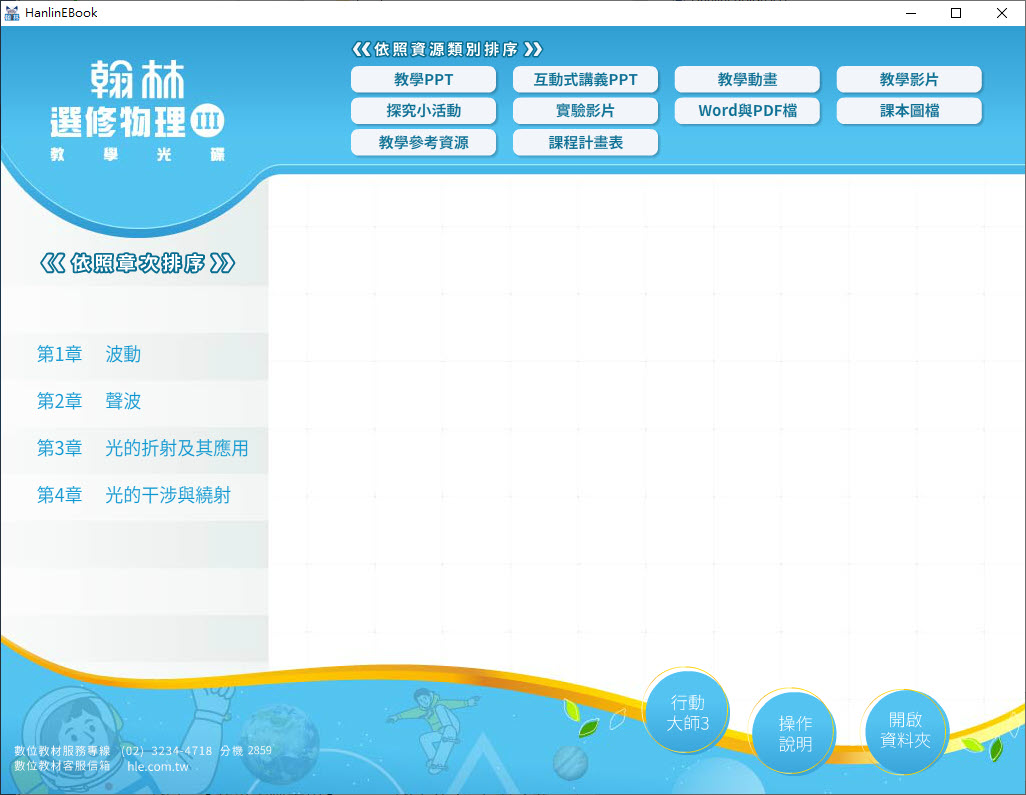Click the hle.com.tw support address
This screenshot has height=795, width=1026.
coord(158,766)
